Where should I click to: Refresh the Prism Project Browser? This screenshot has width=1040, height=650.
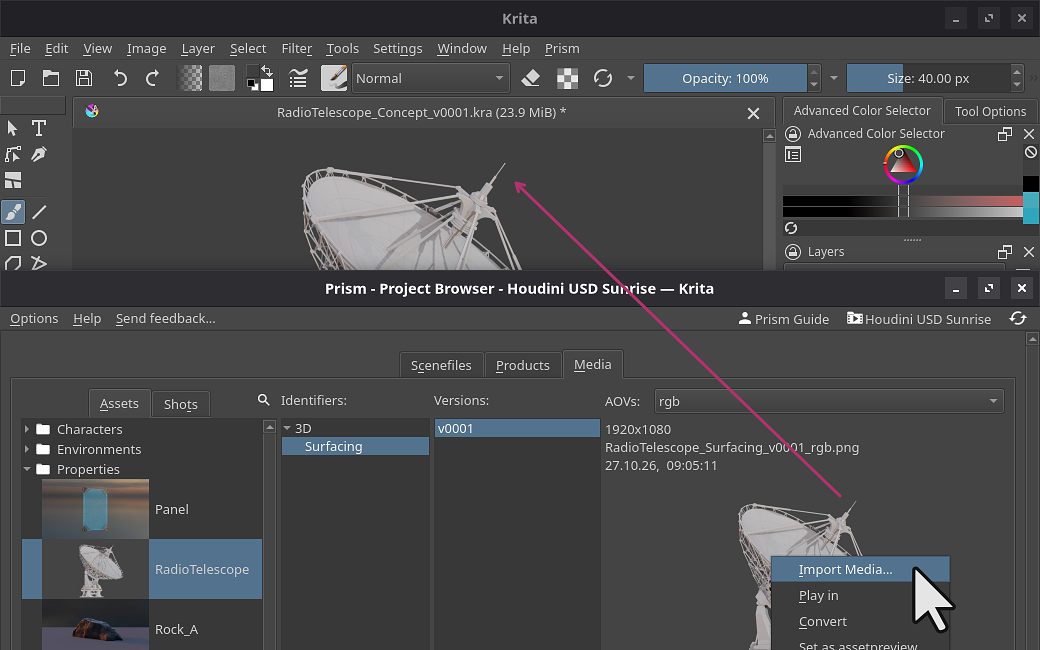[x=1018, y=318]
